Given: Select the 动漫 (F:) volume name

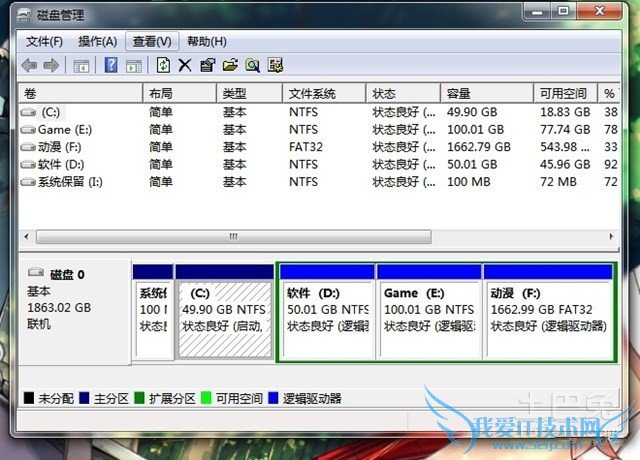Looking at the screenshot, I should click(x=60, y=147).
